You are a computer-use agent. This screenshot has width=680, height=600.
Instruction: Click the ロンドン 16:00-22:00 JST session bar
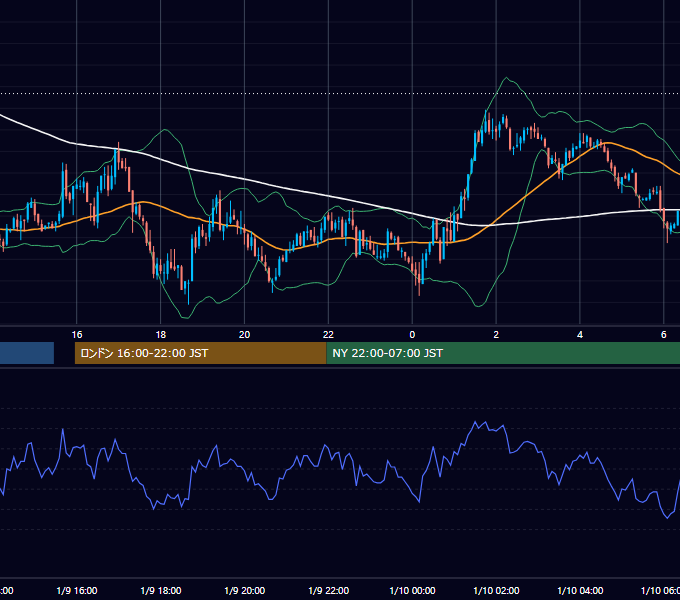pyautogui.click(x=200, y=353)
